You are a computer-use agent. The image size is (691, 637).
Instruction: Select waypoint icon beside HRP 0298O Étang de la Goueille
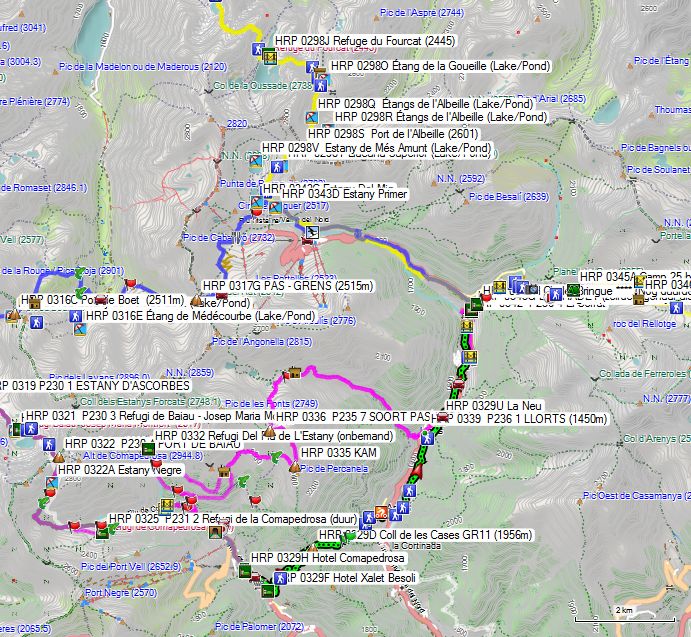coord(312,67)
